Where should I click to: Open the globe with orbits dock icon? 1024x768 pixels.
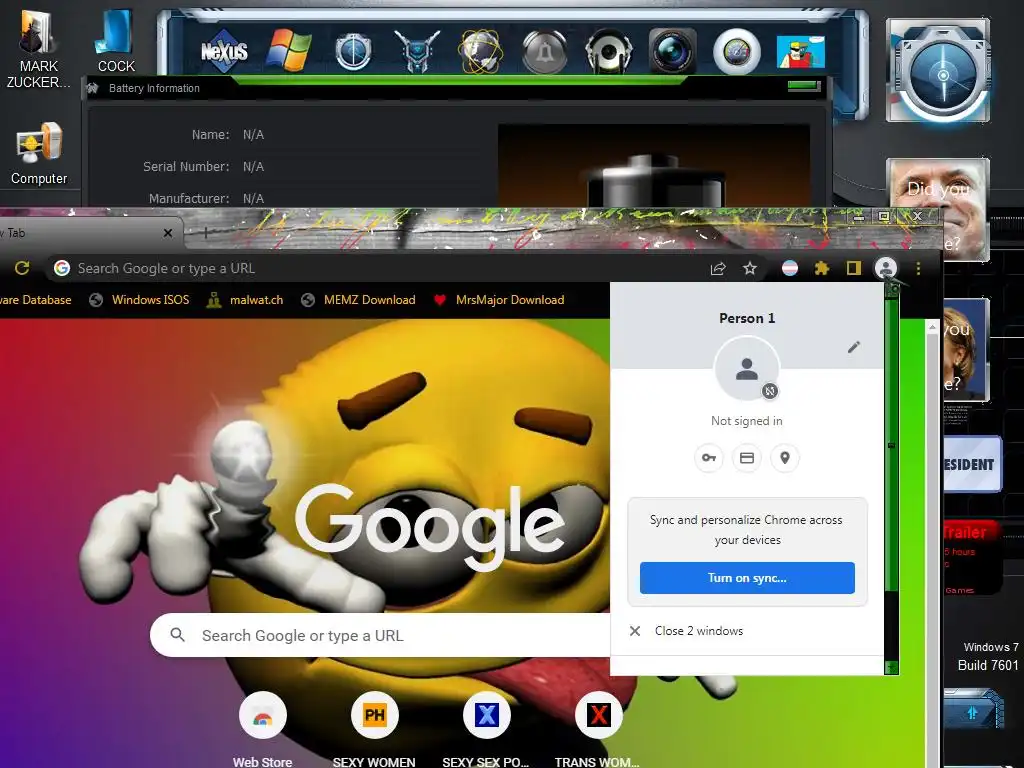click(x=481, y=51)
